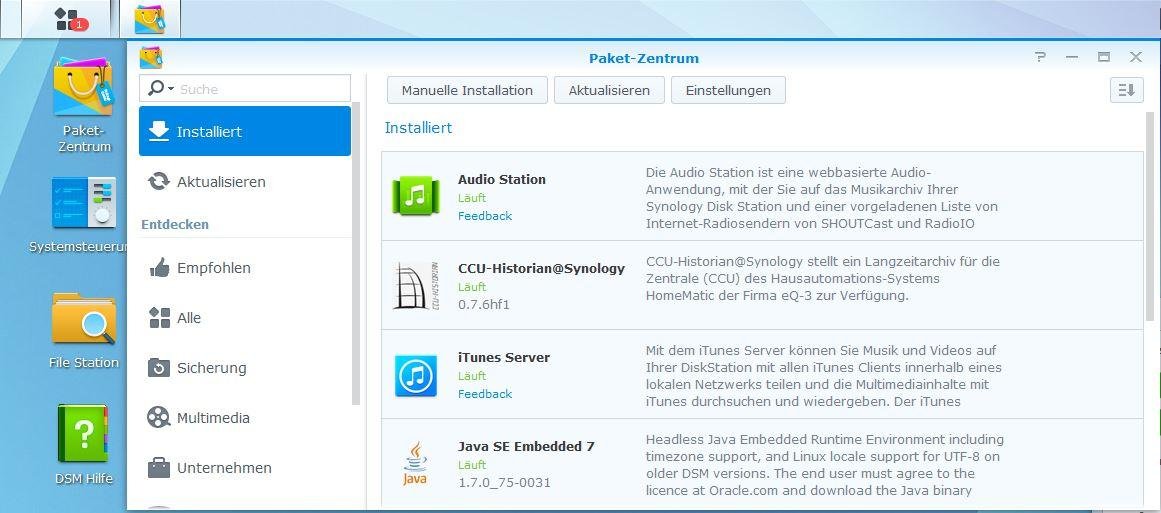Click Läuft status under Audio Station
Image resolution: width=1161 pixels, height=513 pixels.
[472, 198]
